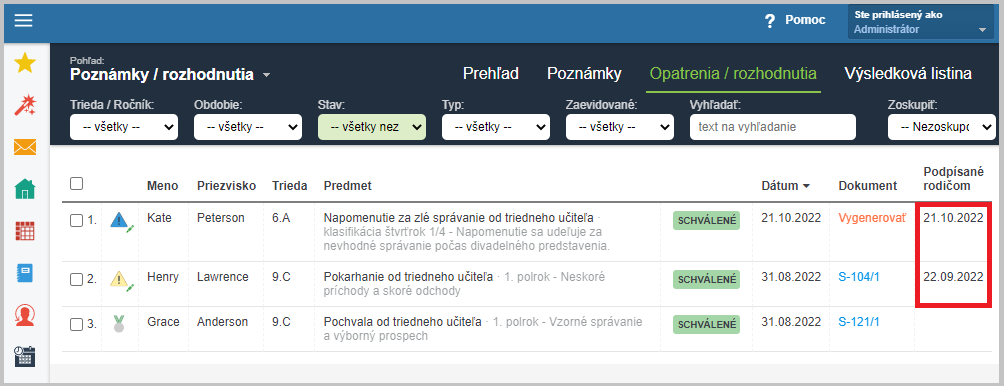Open the magic wand wizard icon
1004x386 pixels.
click(x=25, y=105)
